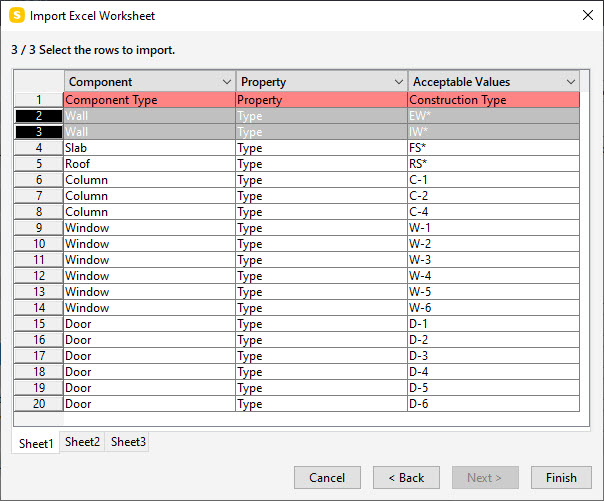The image size is (604, 501).
Task: Select row header 19
Action: (39, 388)
